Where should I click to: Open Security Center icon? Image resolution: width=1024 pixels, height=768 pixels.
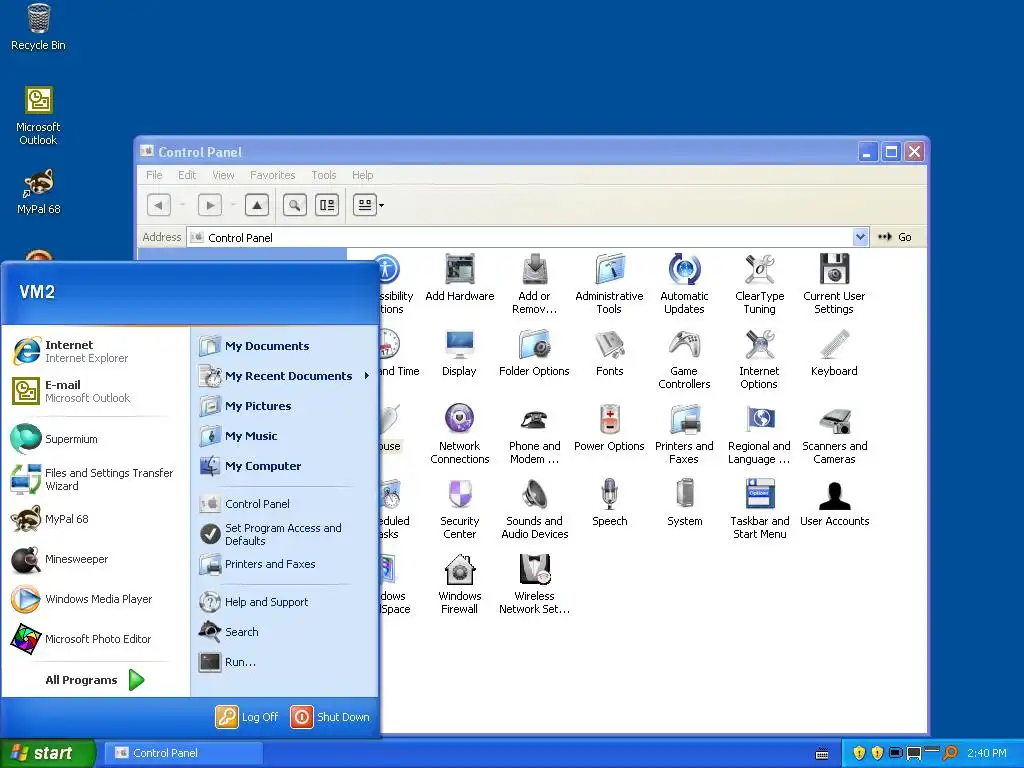tap(459, 509)
